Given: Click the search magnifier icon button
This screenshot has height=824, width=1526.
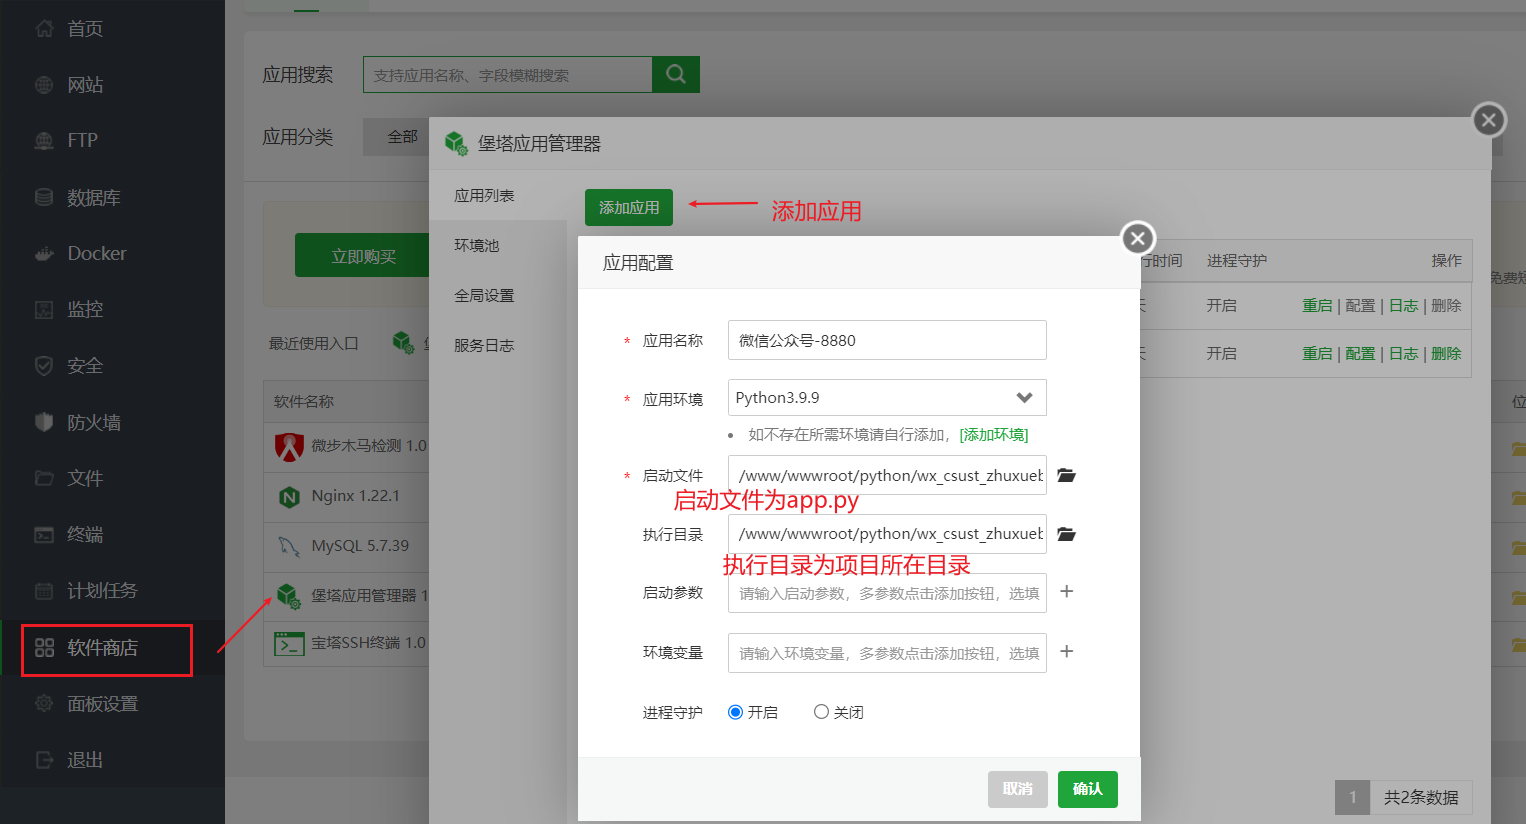Looking at the screenshot, I should coord(676,74).
